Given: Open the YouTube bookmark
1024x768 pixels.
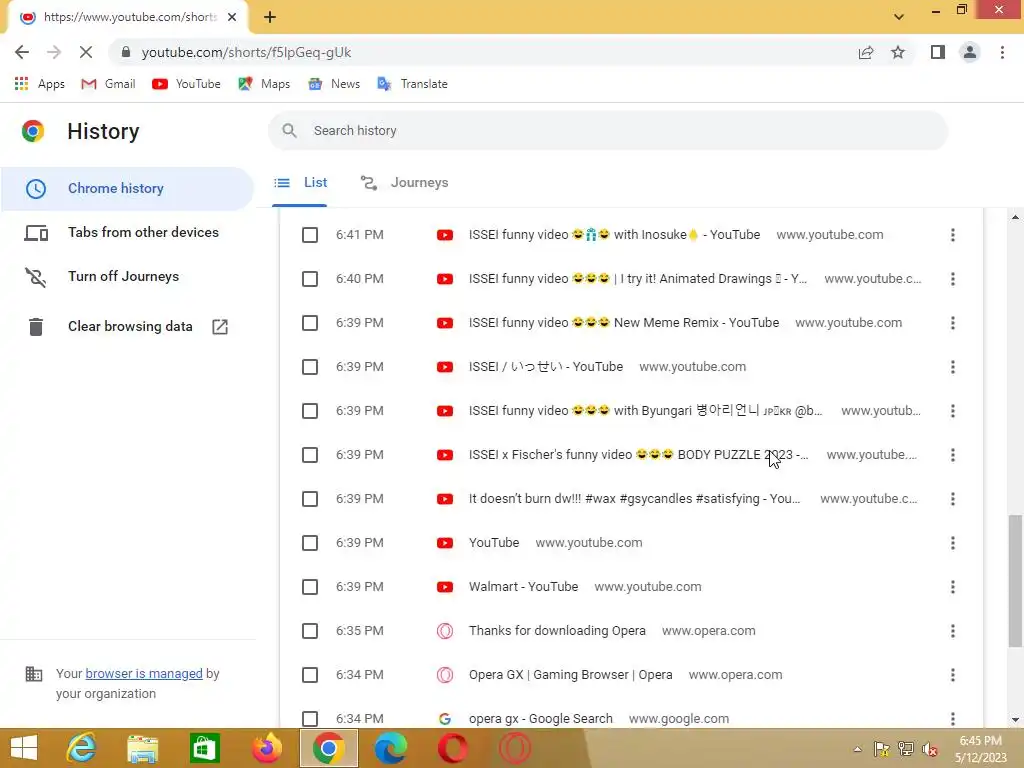Looking at the screenshot, I should pyautogui.click(x=186, y=84).
